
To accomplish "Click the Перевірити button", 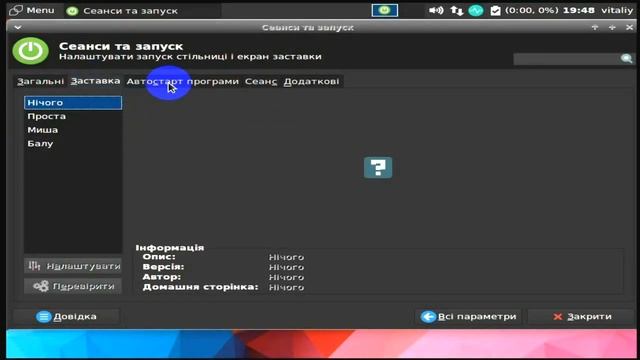I will pos(73,286).
